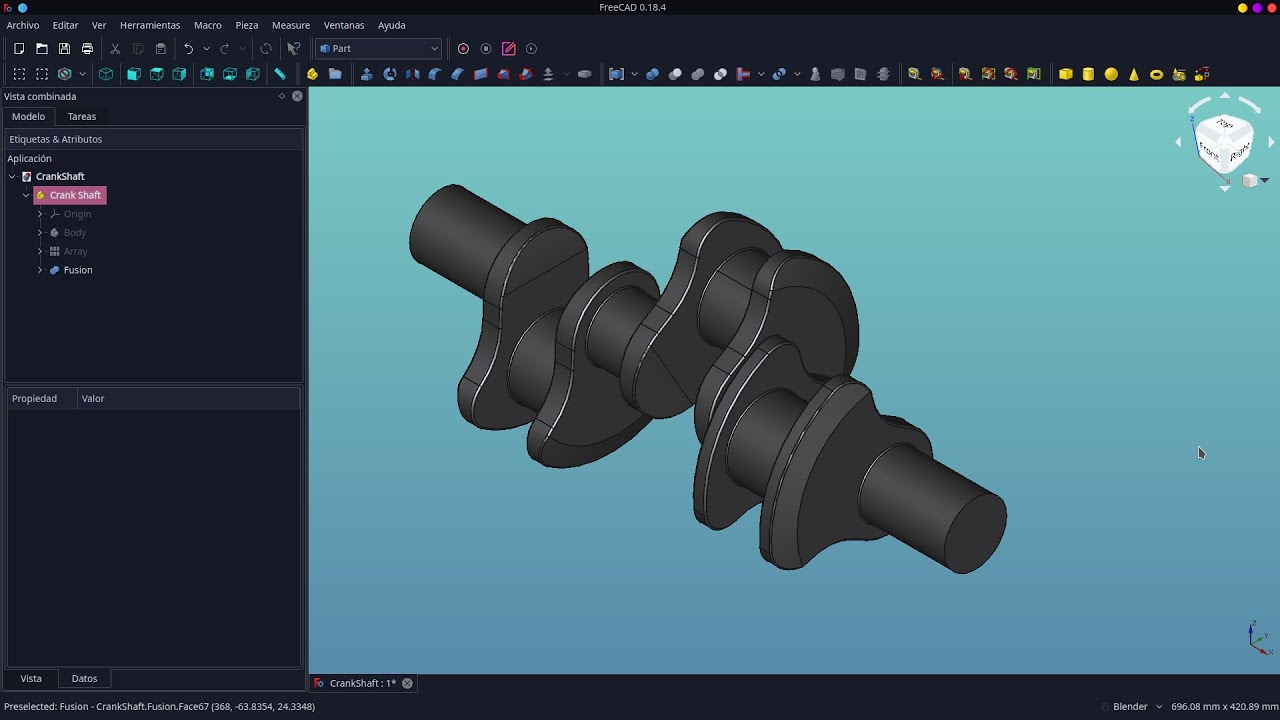Open draw style dropdown arrow
The width and height of the screenshot is (1280, 720).
(82, 74)
